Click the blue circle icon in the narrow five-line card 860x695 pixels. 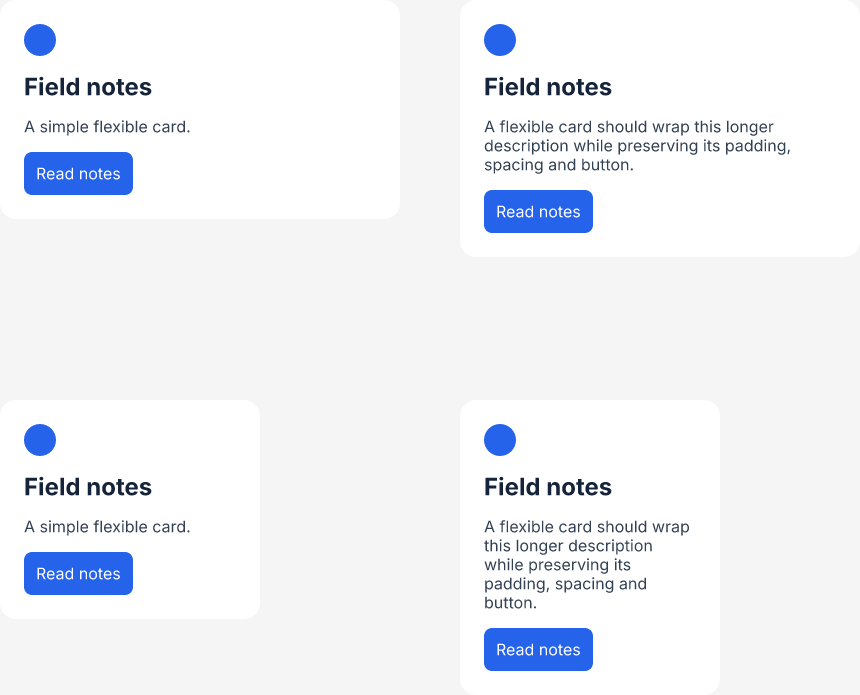point(500,440)
